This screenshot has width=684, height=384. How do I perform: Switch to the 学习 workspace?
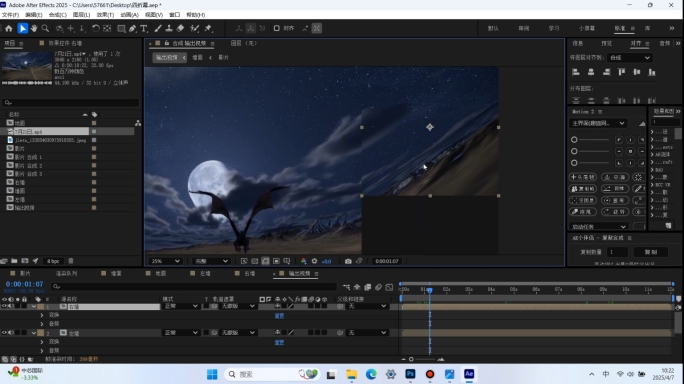[x=554, y=28]
